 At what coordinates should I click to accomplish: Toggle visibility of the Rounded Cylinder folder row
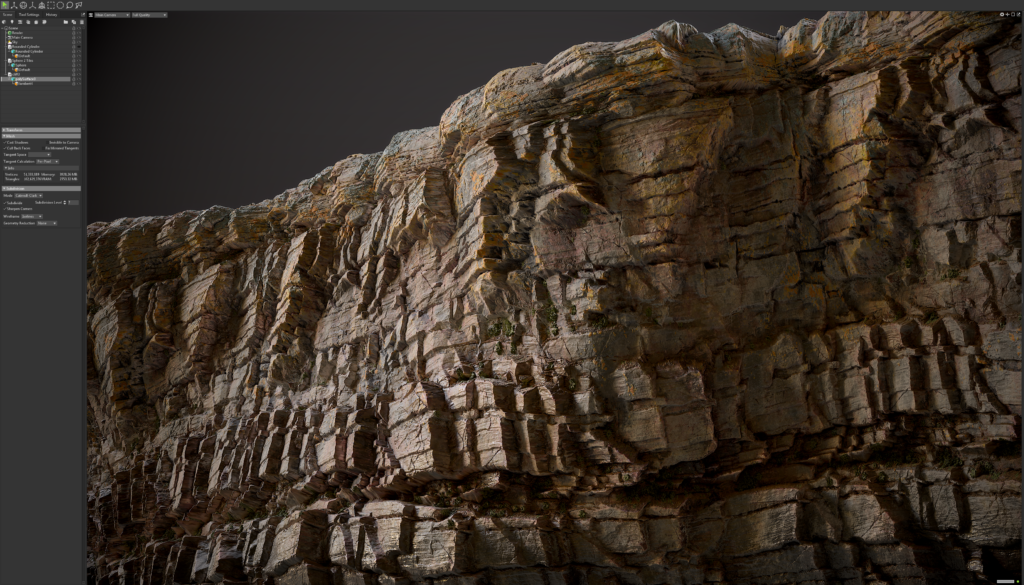[x=79, y=47]
